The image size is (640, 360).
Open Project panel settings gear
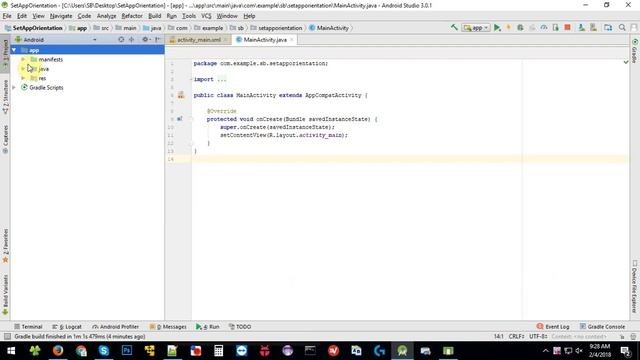(x=145, y=40)
